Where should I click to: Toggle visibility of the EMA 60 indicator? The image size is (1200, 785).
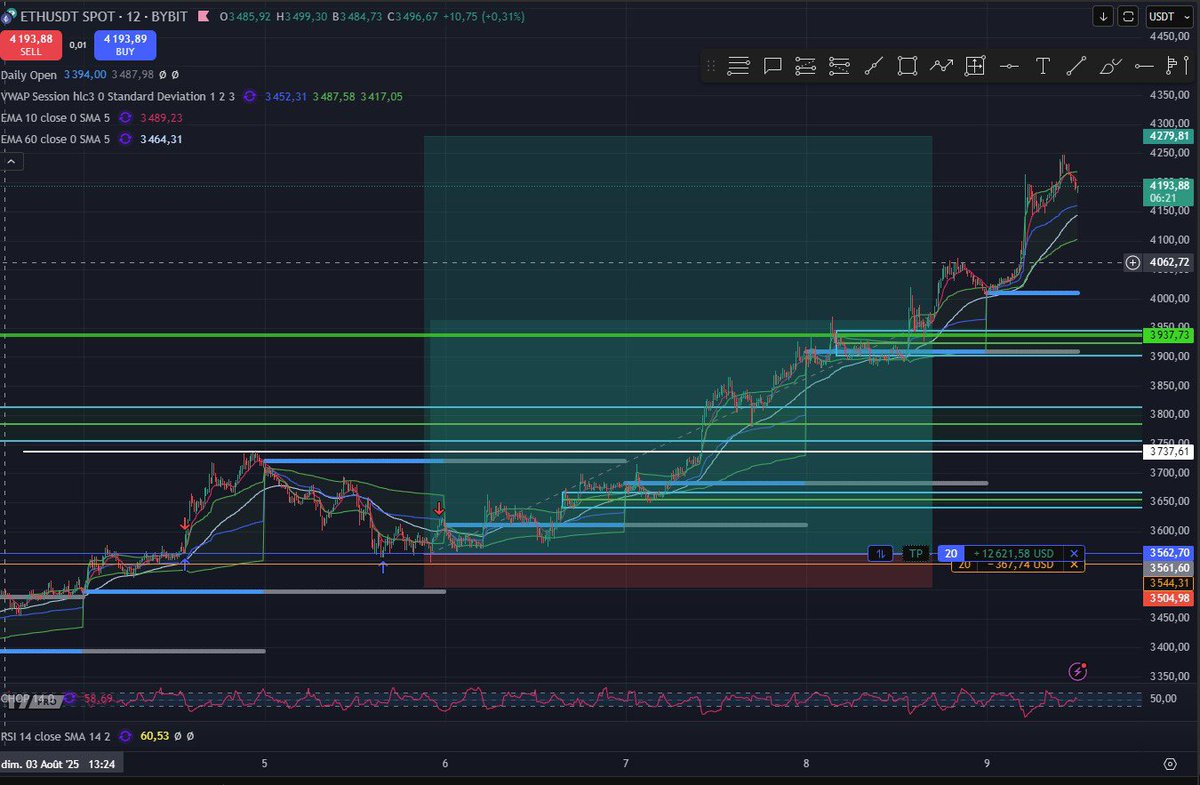click(x=125, y=138)
